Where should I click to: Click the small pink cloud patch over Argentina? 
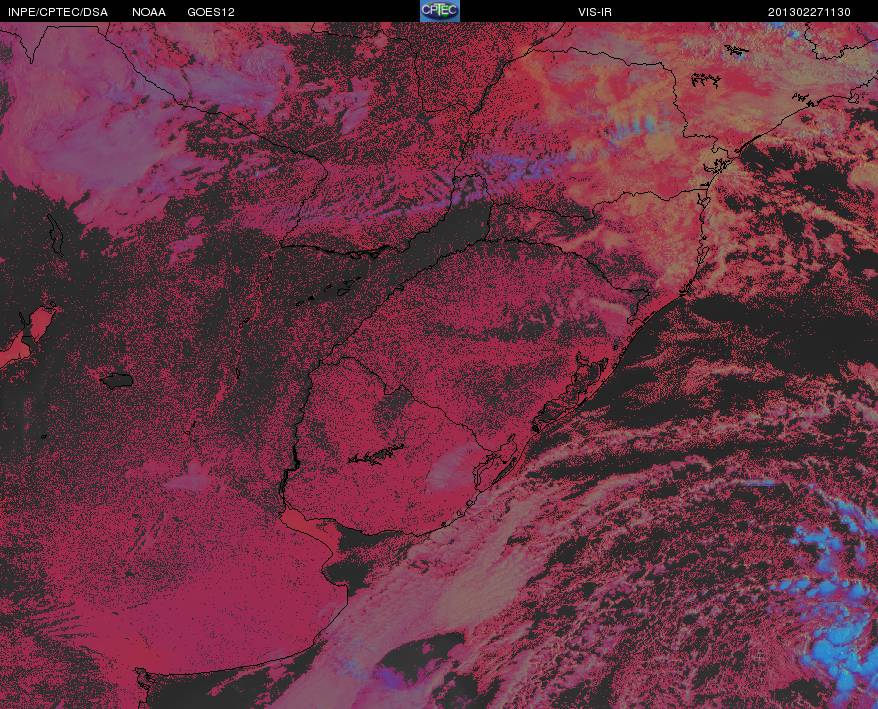pos(192,477)
